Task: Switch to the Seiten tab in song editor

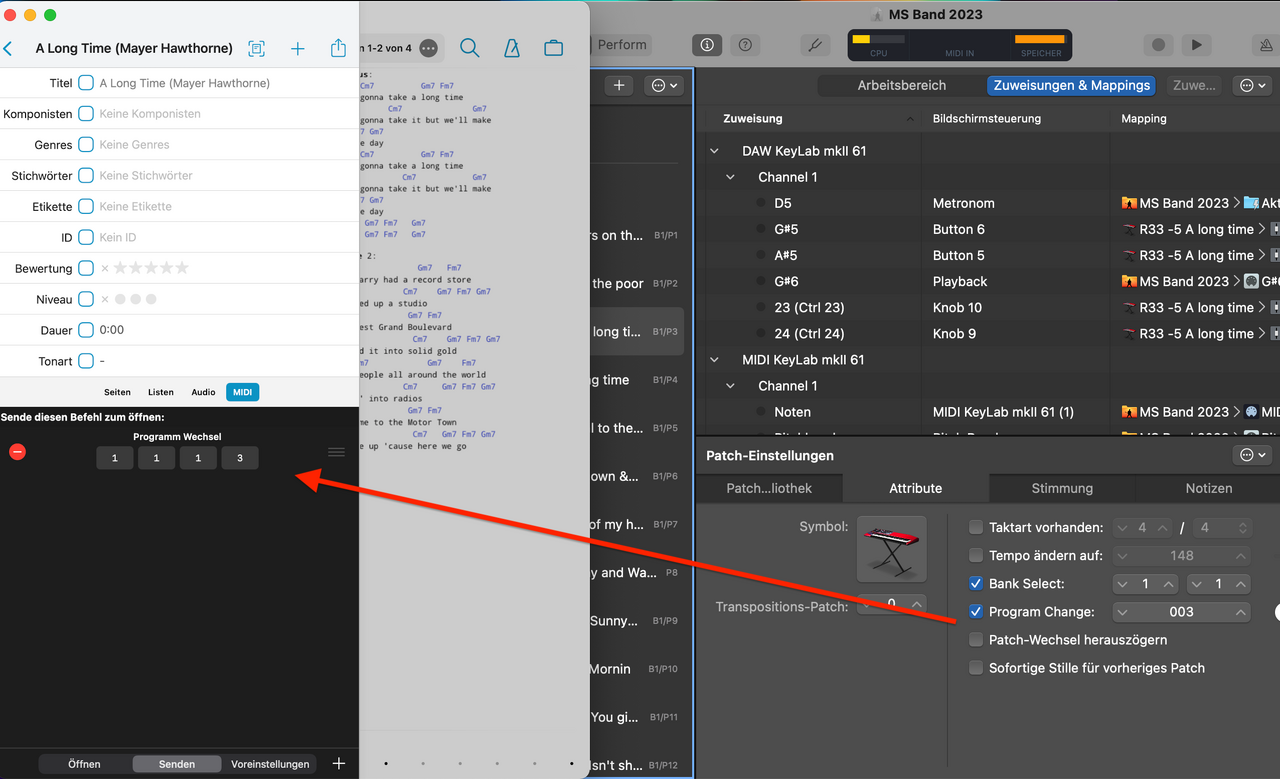Action: pyautogui.click(x=117, y=393)
